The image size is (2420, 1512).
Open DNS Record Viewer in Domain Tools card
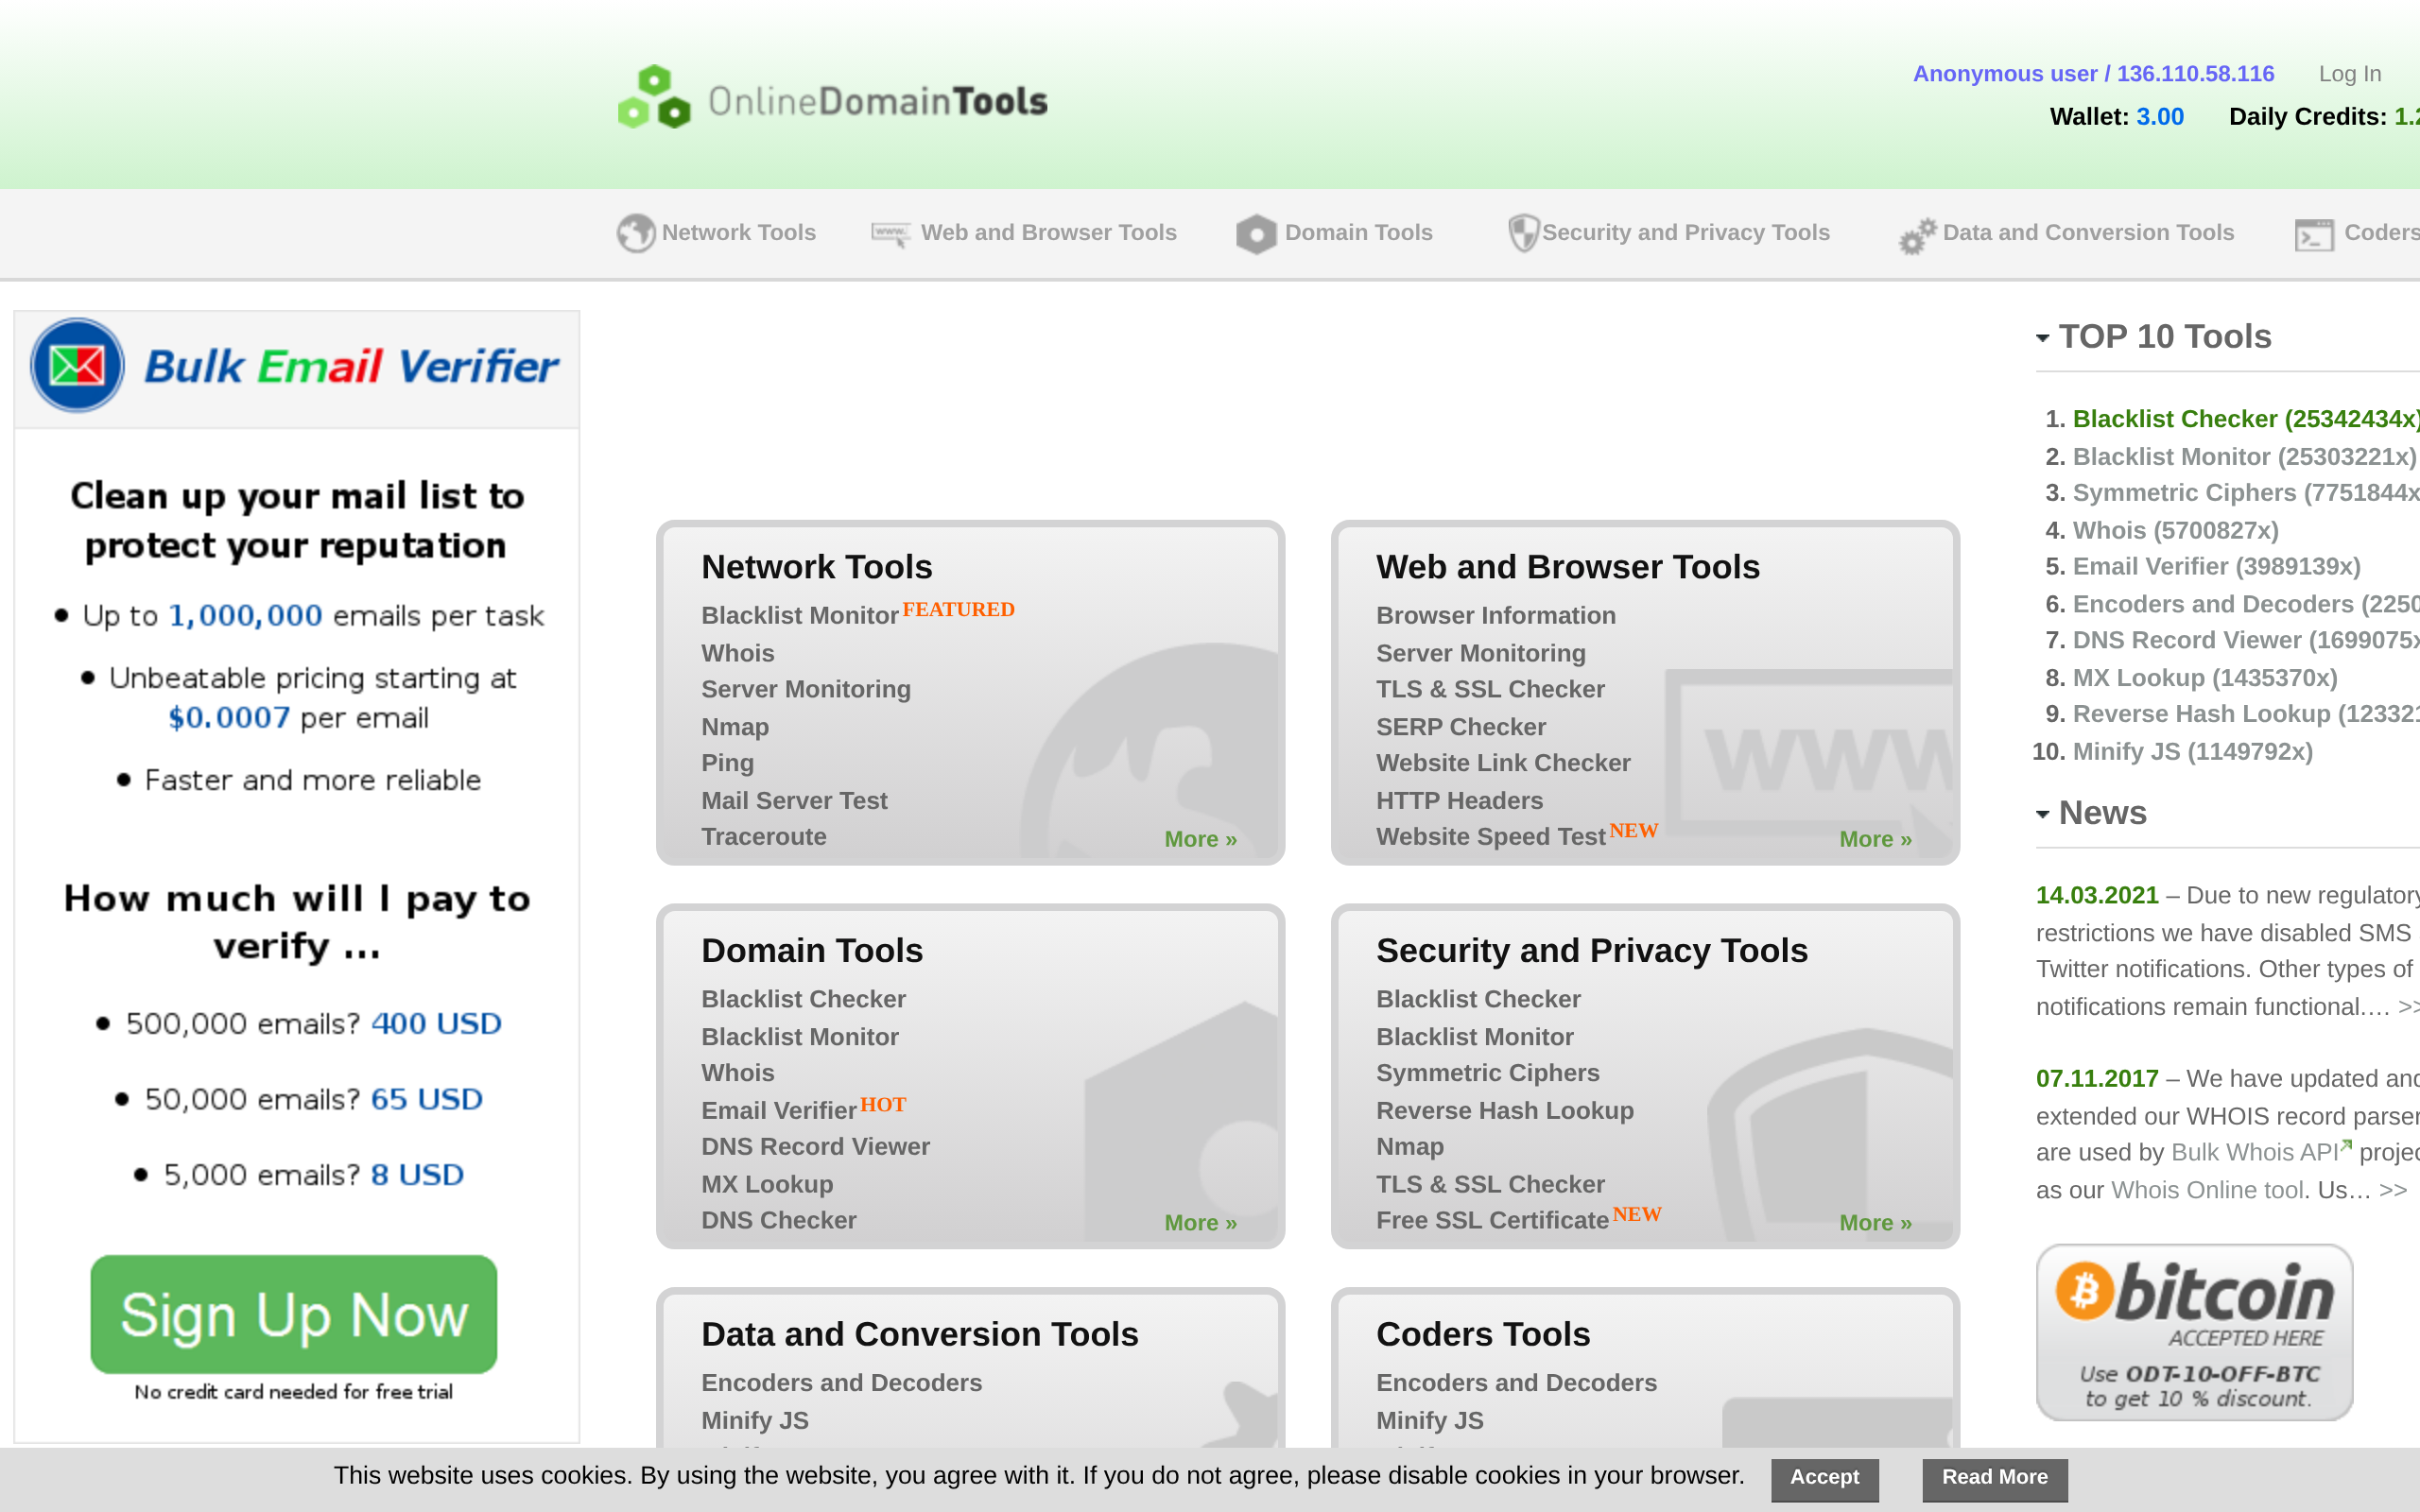point(815,1146)
